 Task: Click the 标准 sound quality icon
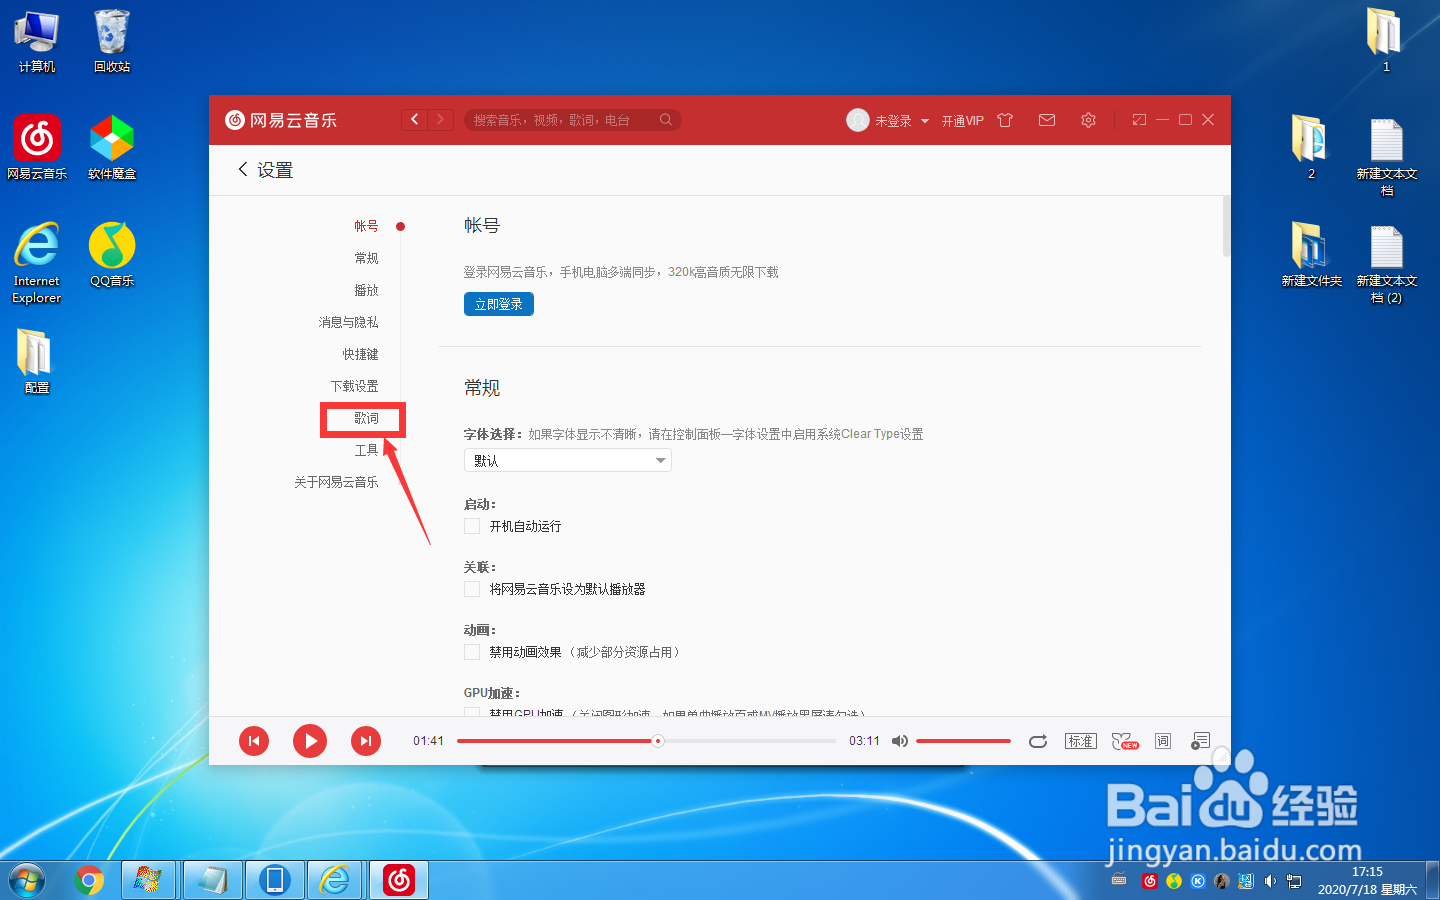[1080, 741]
